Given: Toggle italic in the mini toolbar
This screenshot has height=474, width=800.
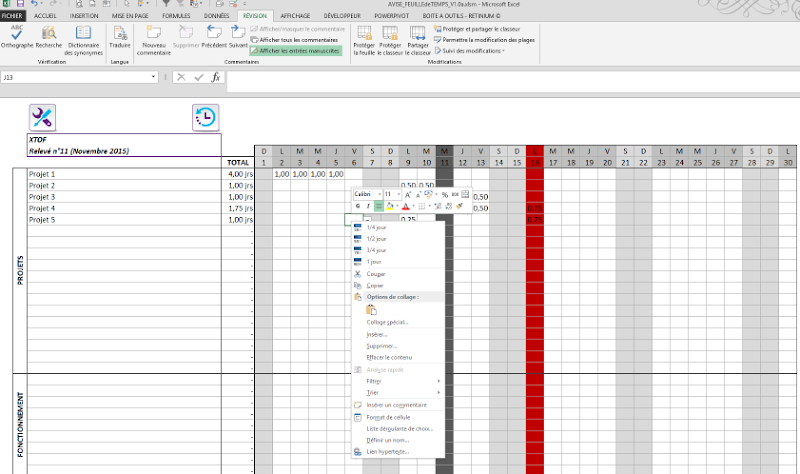Looking at the screenshot, I should coord(367,205).
